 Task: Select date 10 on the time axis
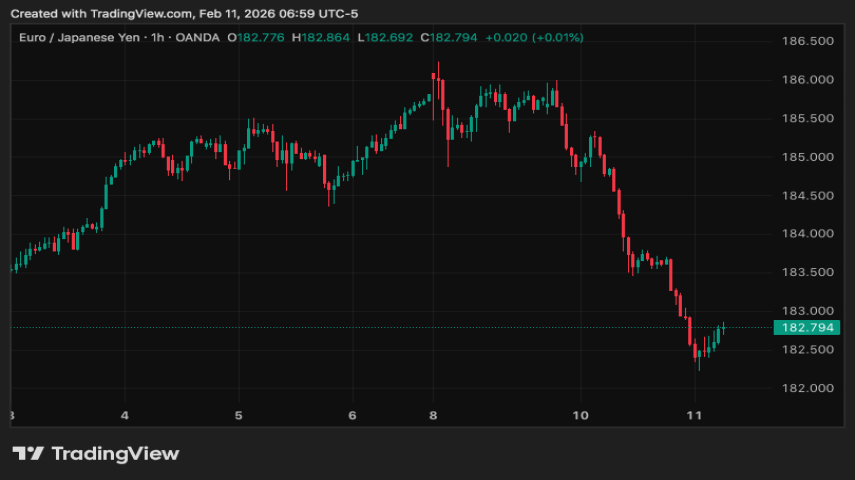click(x=581, y=415)
